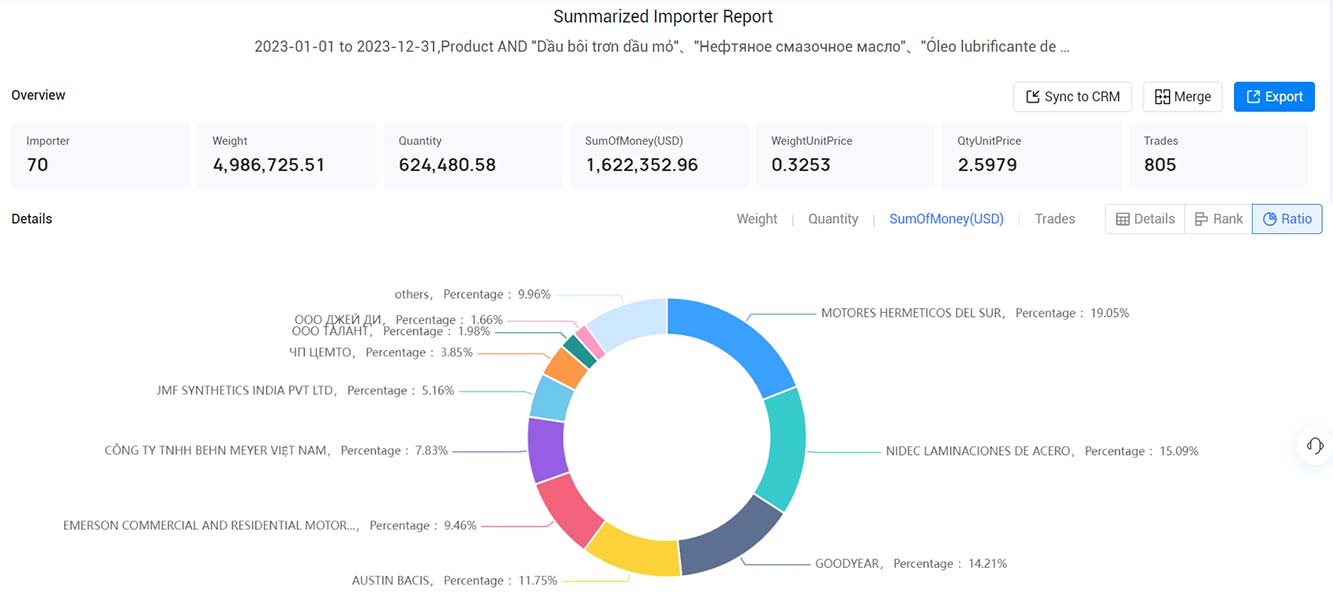The height and width of the screenshot is (600, 1333).
Task: Click the ООО ТАЛАНТ 1.98% label
Action: 391,331
